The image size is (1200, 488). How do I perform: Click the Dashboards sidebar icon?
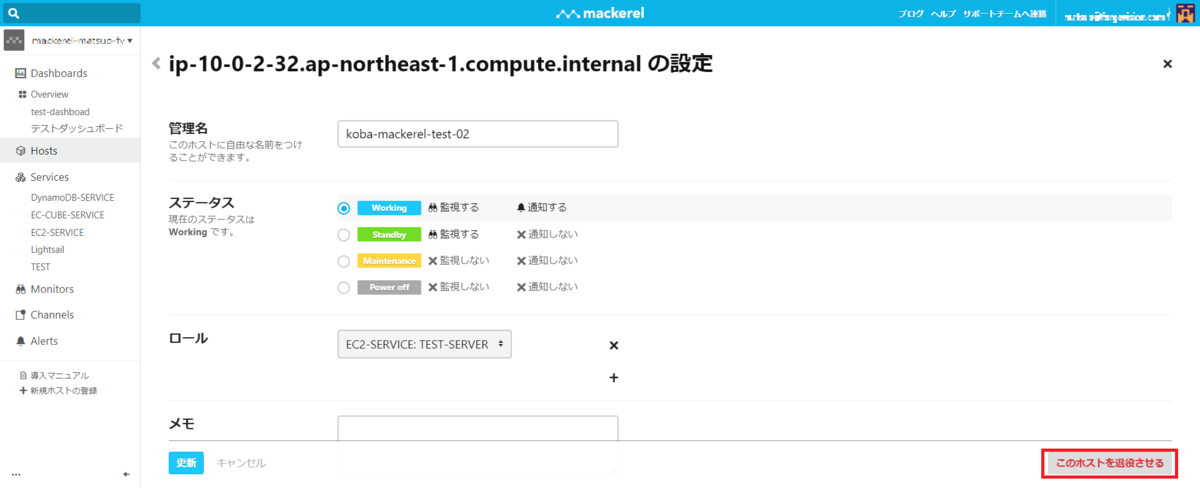[20, 73]
